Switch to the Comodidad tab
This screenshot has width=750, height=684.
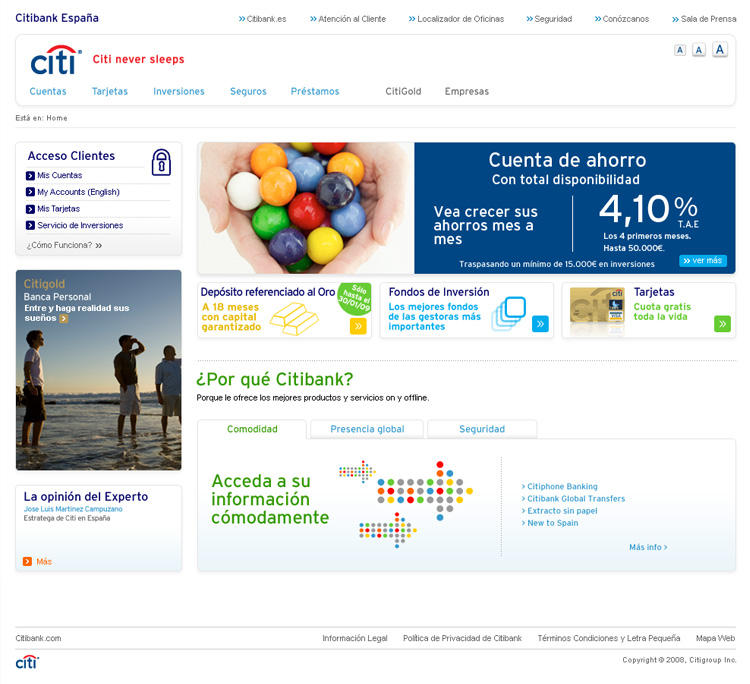(x=252, y=429)
